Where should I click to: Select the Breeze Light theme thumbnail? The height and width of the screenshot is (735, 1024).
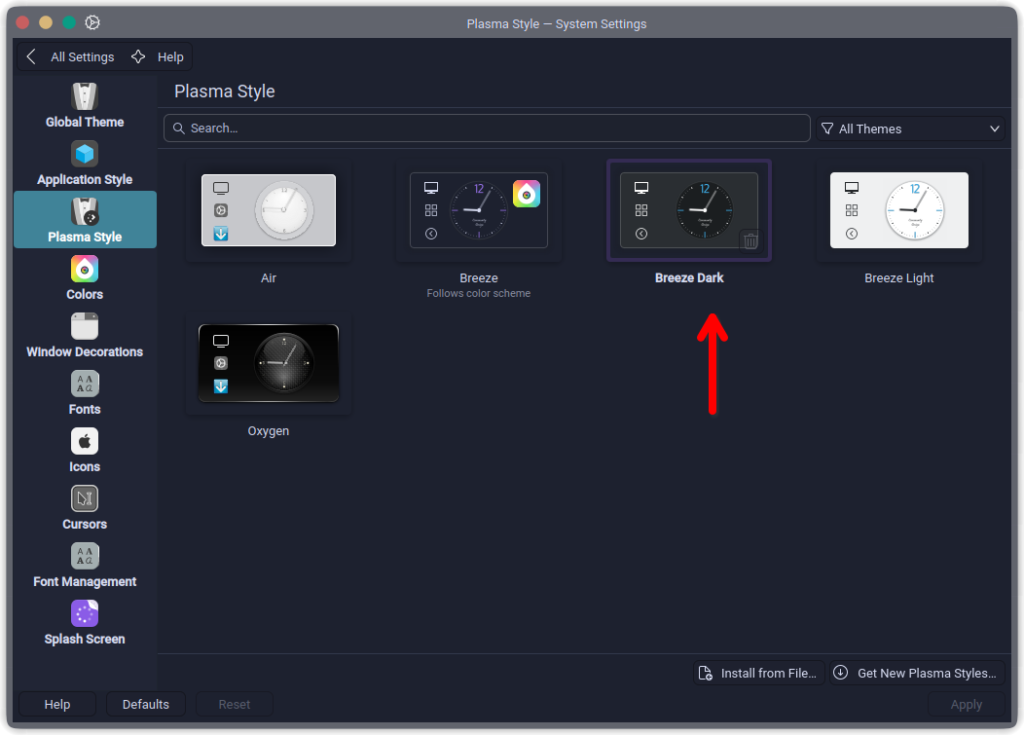[x=899, y=210]
